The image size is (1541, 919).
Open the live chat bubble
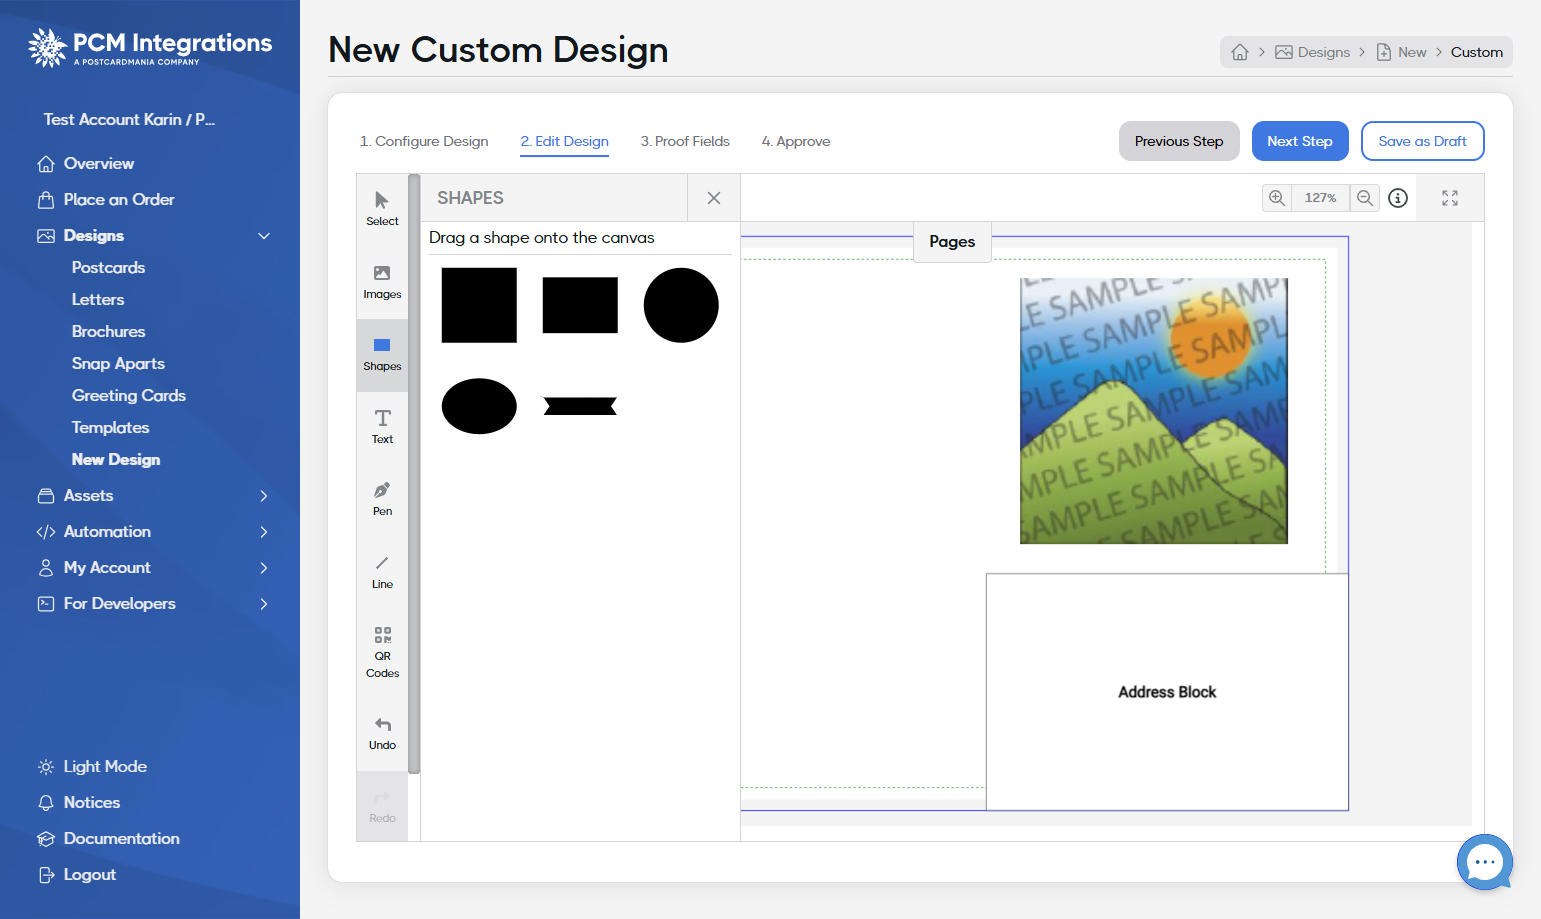pyautogui.click(x=1484, y=862)
